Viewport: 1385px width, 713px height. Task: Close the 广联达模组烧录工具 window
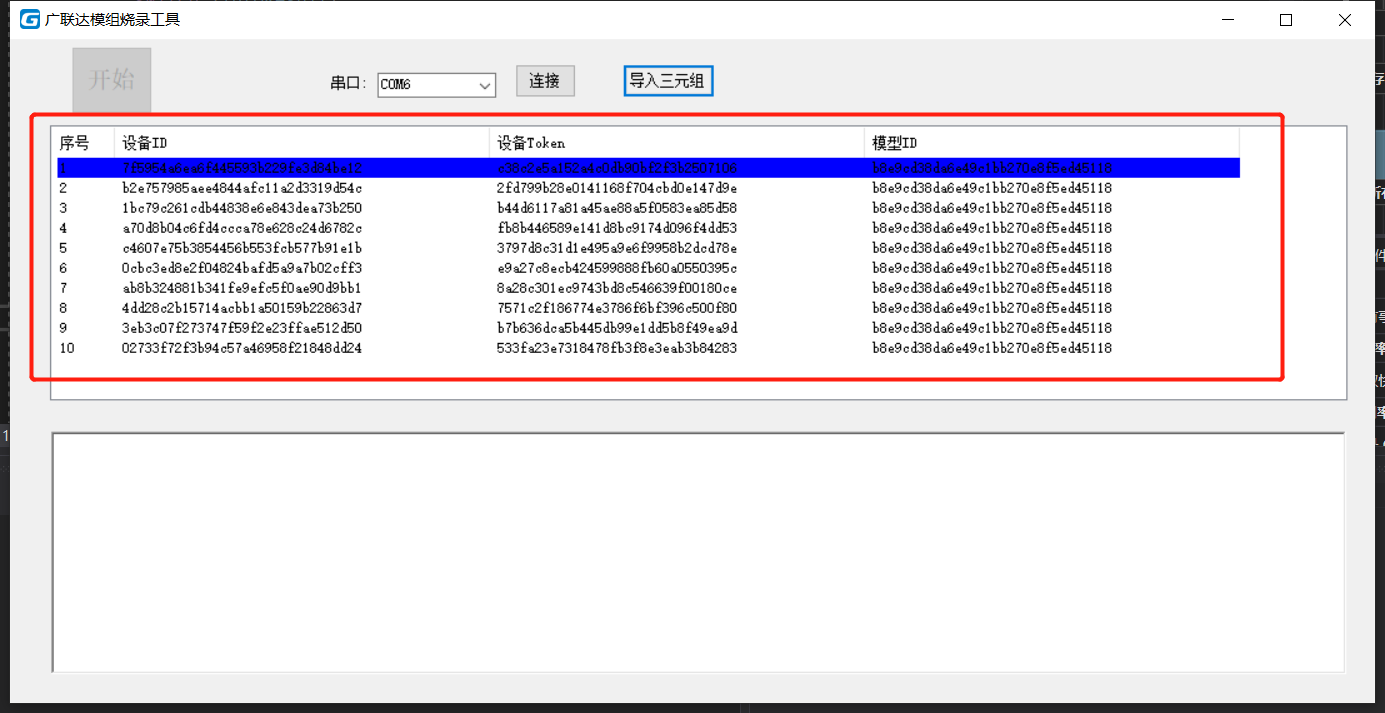pyautogui.click(x=1344, y=19)
